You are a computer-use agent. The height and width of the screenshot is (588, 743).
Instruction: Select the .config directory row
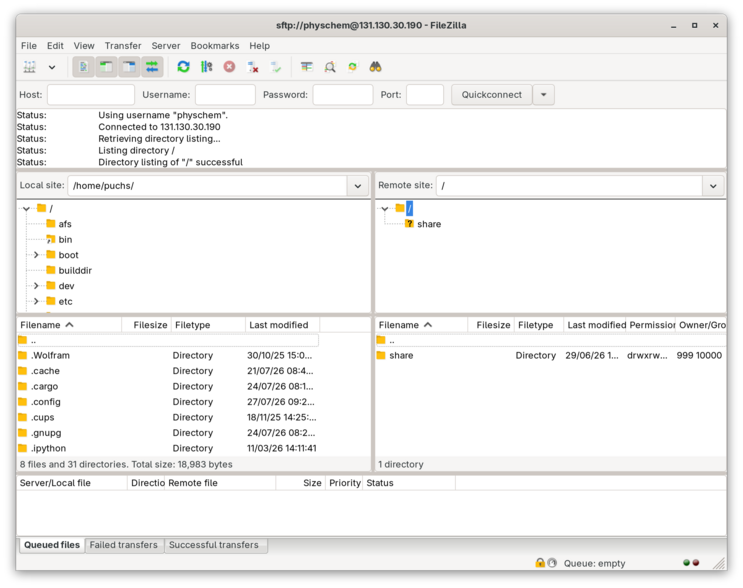168,402
